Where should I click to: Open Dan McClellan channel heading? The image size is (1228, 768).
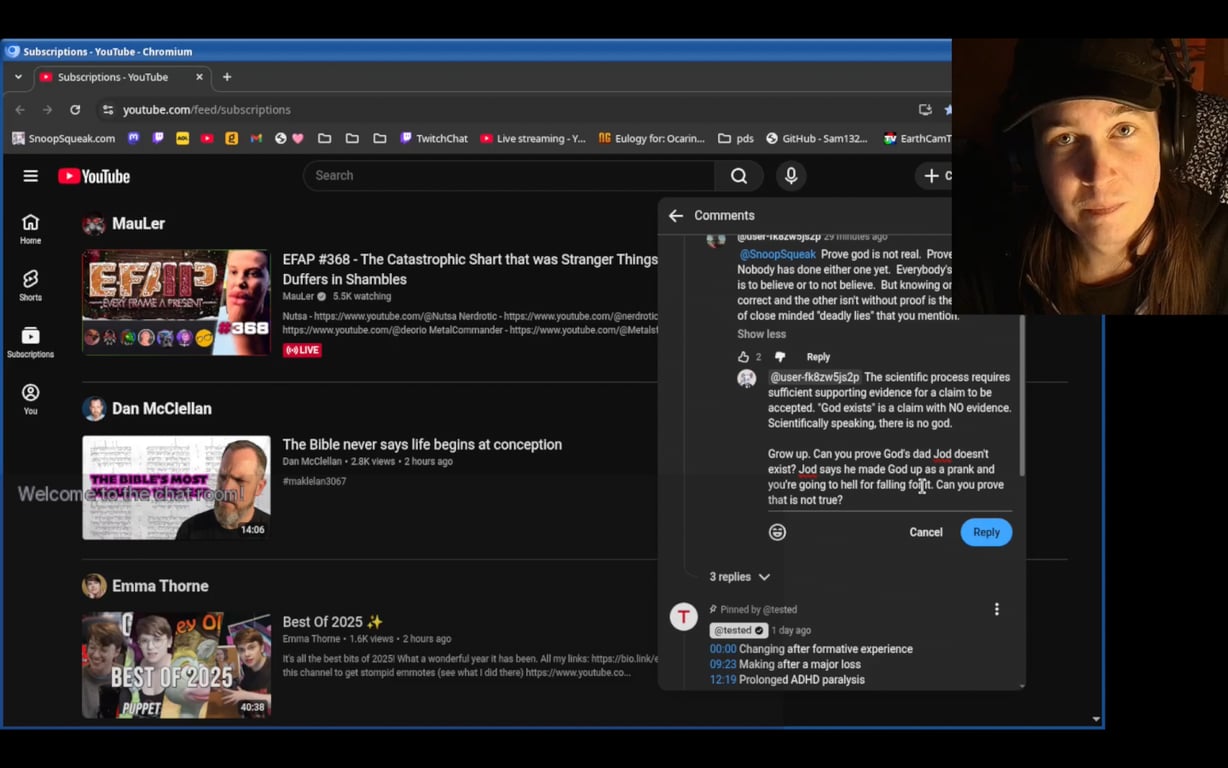pyautogui.click(x=162, y=409)
